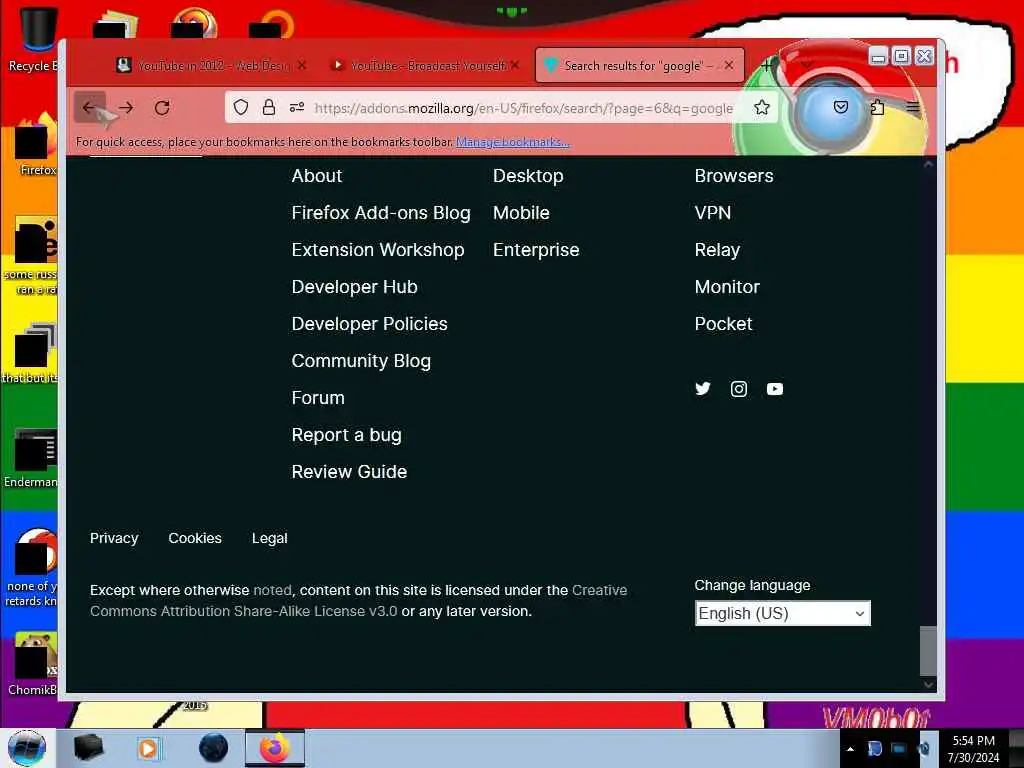Click the address bar URL field
Image resolution: width=1024 pixels, height=768 pixels.
click(522, 108)
